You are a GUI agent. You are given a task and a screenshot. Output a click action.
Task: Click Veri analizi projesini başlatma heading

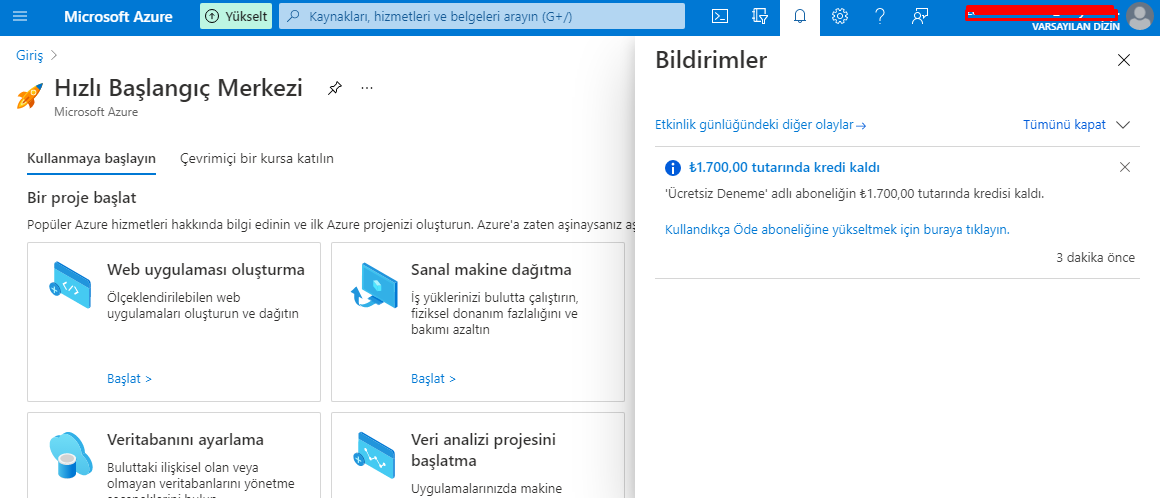pyautogui.click(x=483, y=451)
